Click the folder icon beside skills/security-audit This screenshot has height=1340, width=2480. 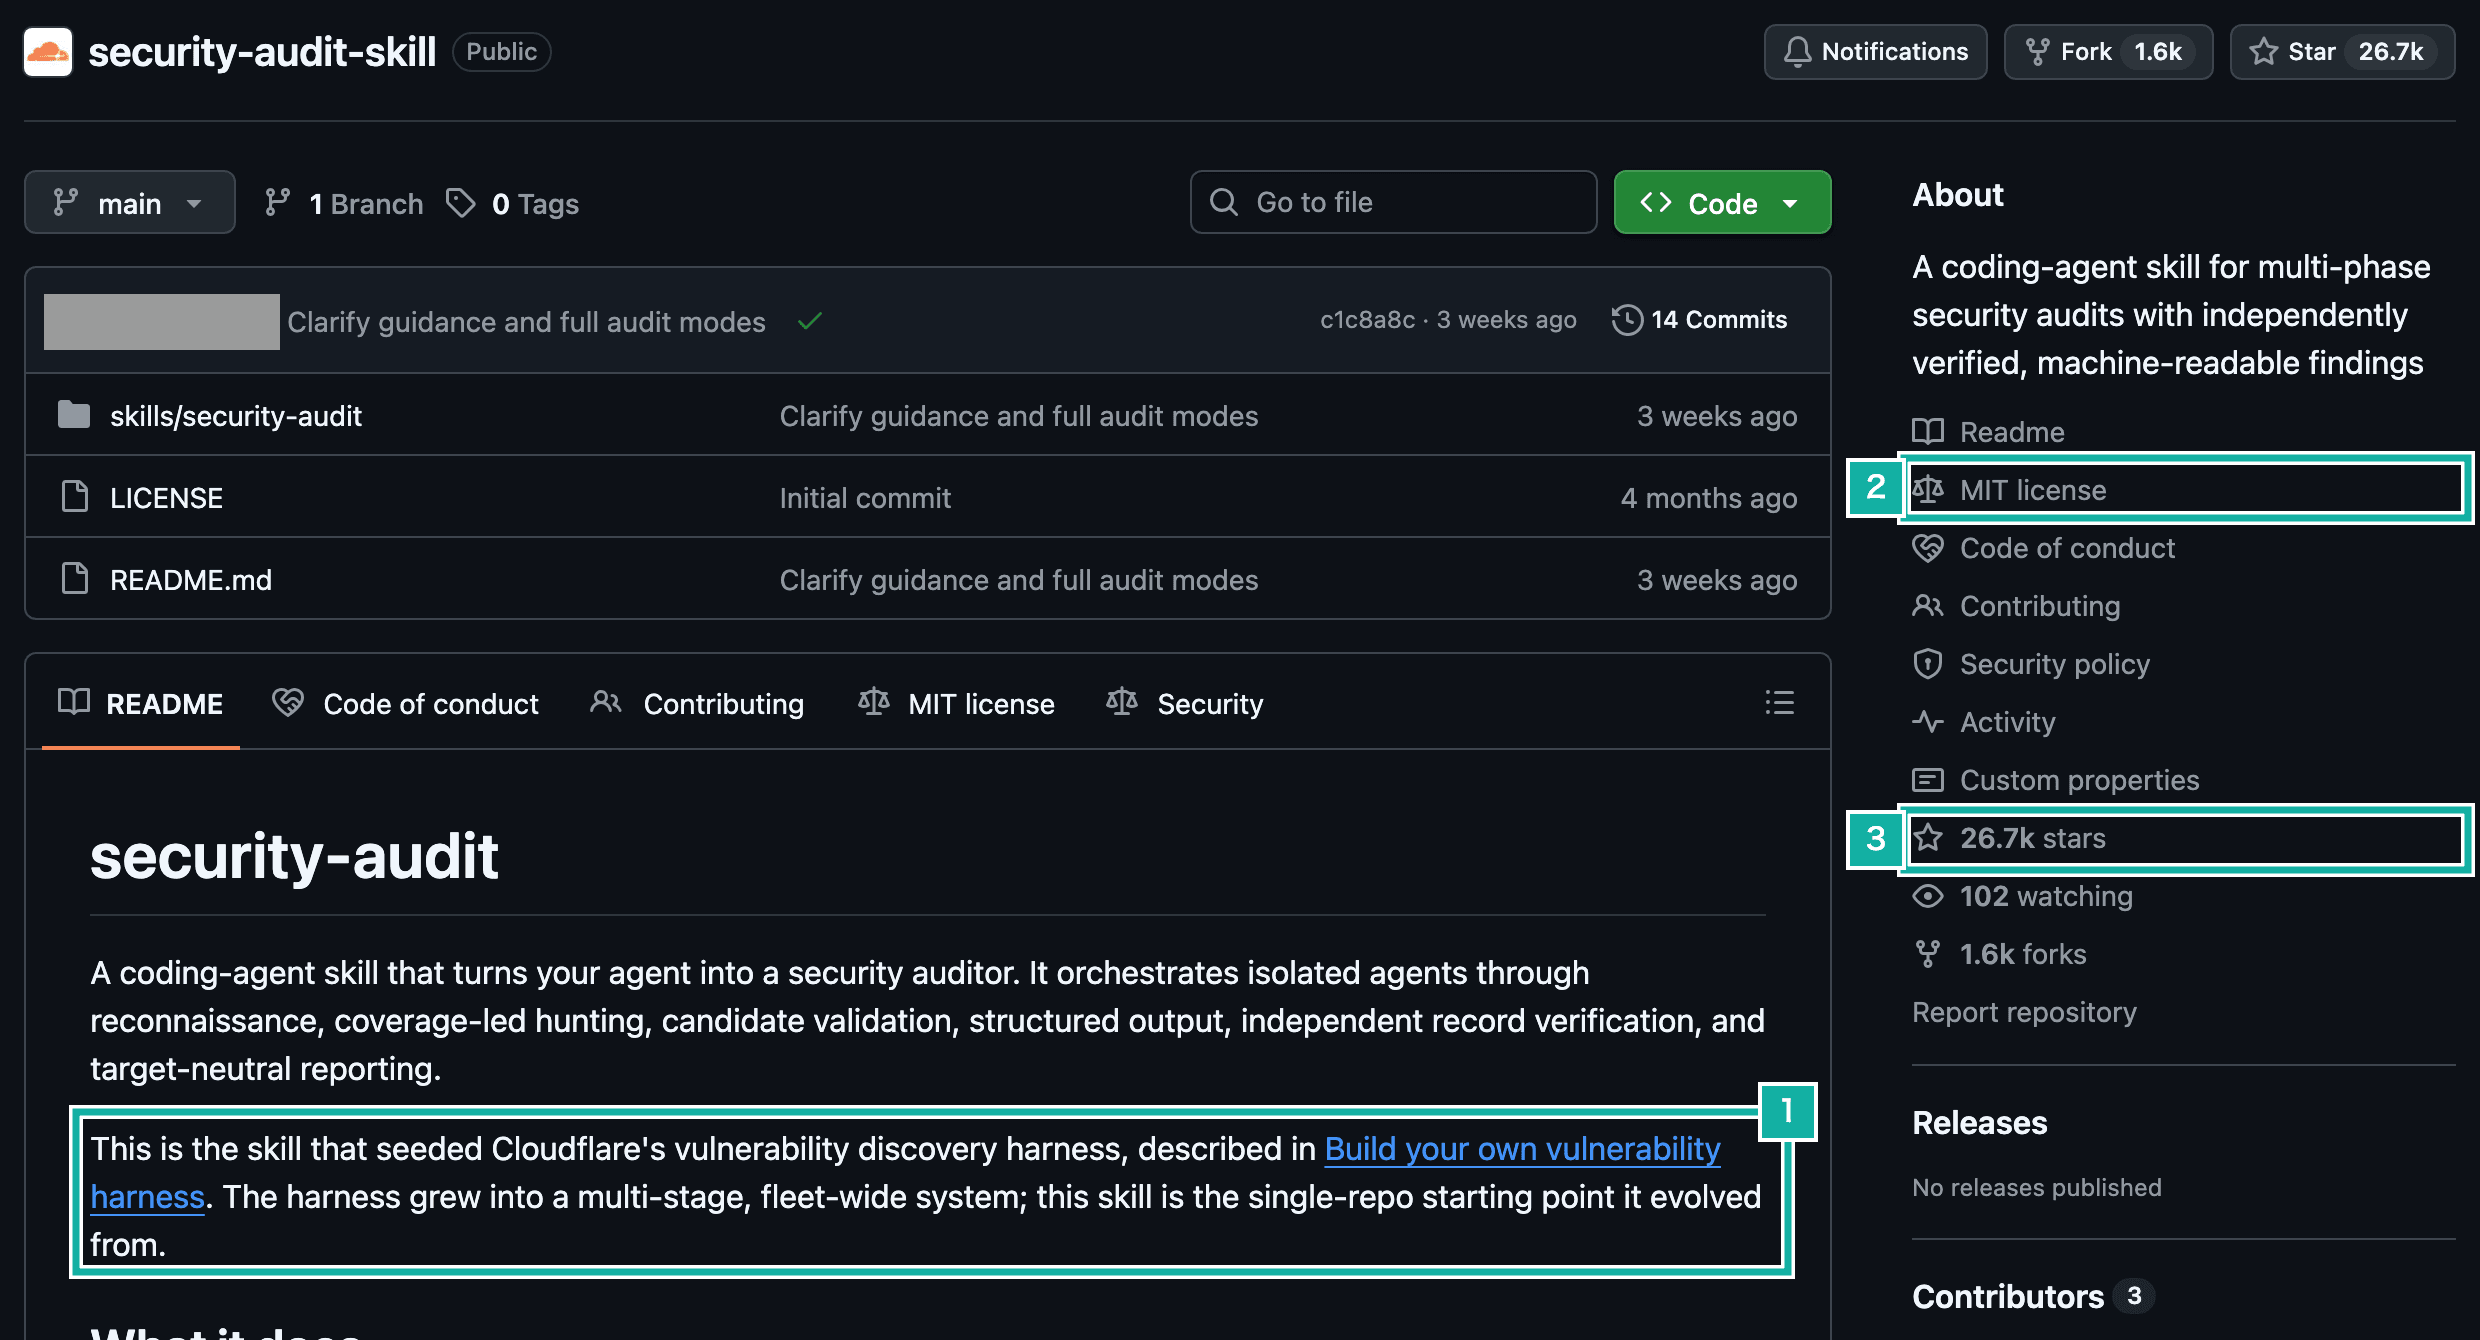coord(74,415)
